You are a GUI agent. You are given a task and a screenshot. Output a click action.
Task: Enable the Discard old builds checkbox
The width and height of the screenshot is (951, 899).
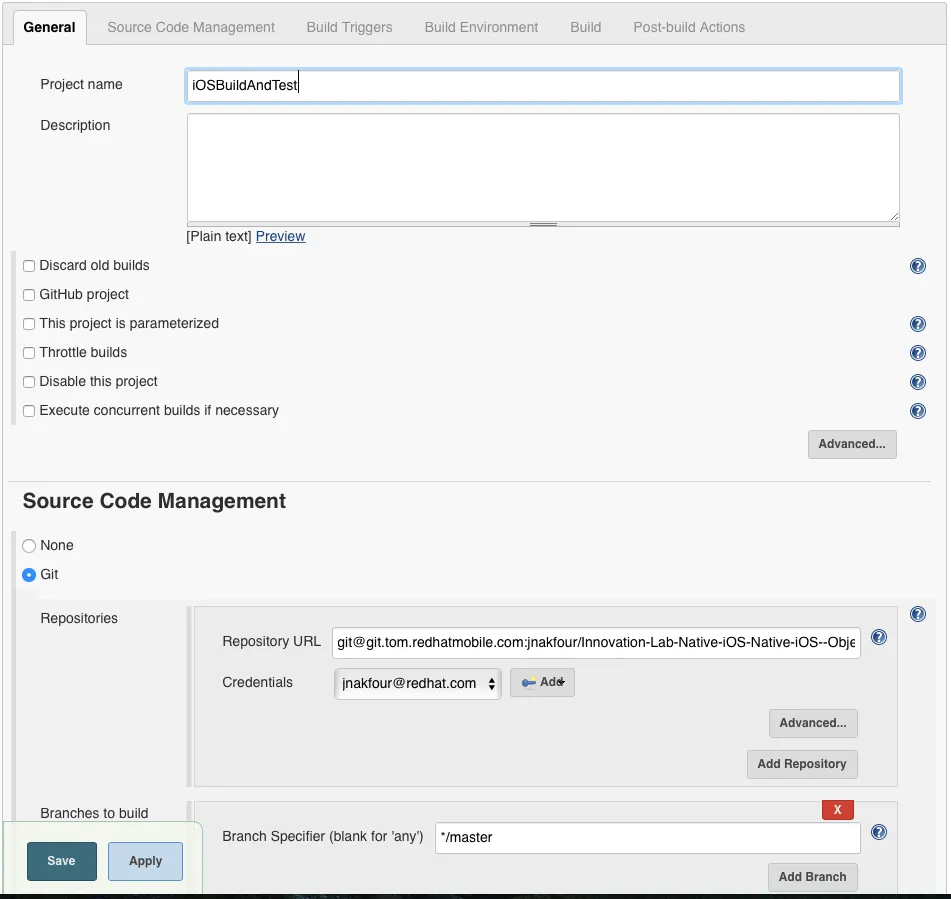point(29,265)
